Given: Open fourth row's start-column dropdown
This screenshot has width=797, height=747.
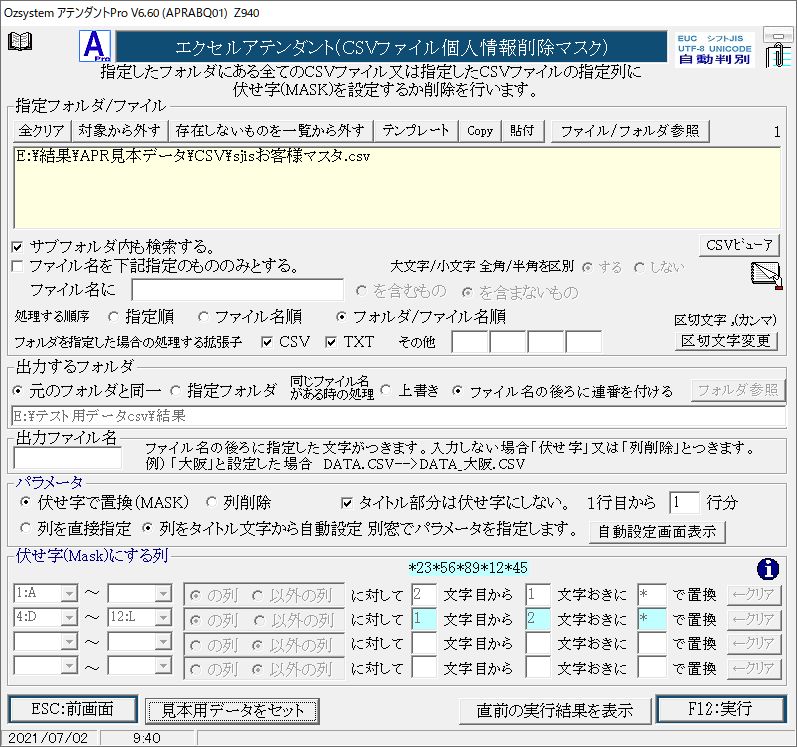Looking at the screenshot, I should (69, 666).
